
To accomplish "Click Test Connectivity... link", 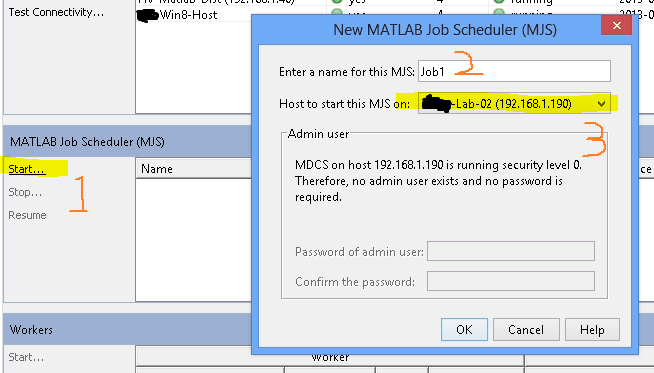I will (x=56, y=12).
